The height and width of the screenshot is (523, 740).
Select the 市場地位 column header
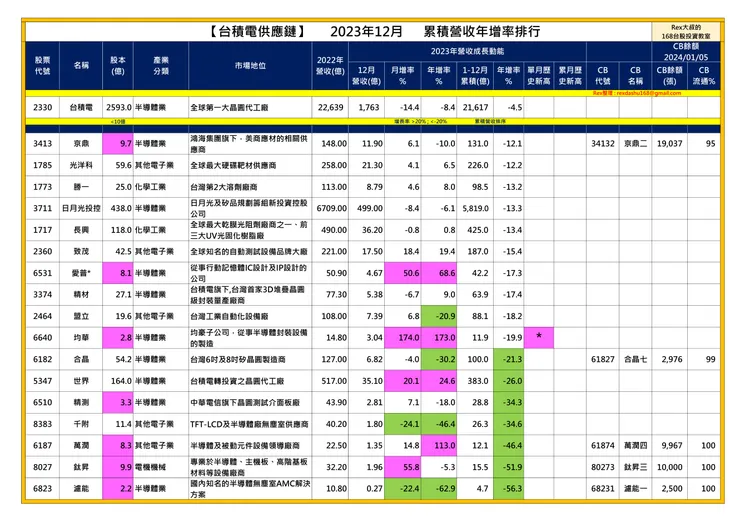click(x=250, y=66)
